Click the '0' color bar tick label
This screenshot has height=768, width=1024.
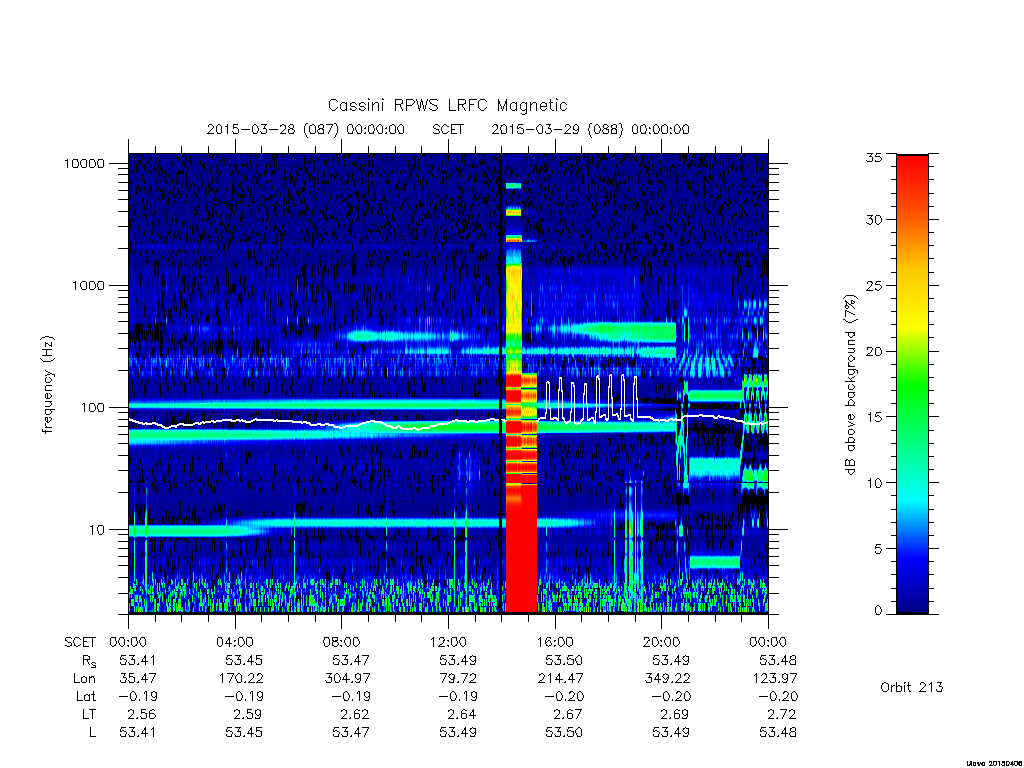(878, 611)
